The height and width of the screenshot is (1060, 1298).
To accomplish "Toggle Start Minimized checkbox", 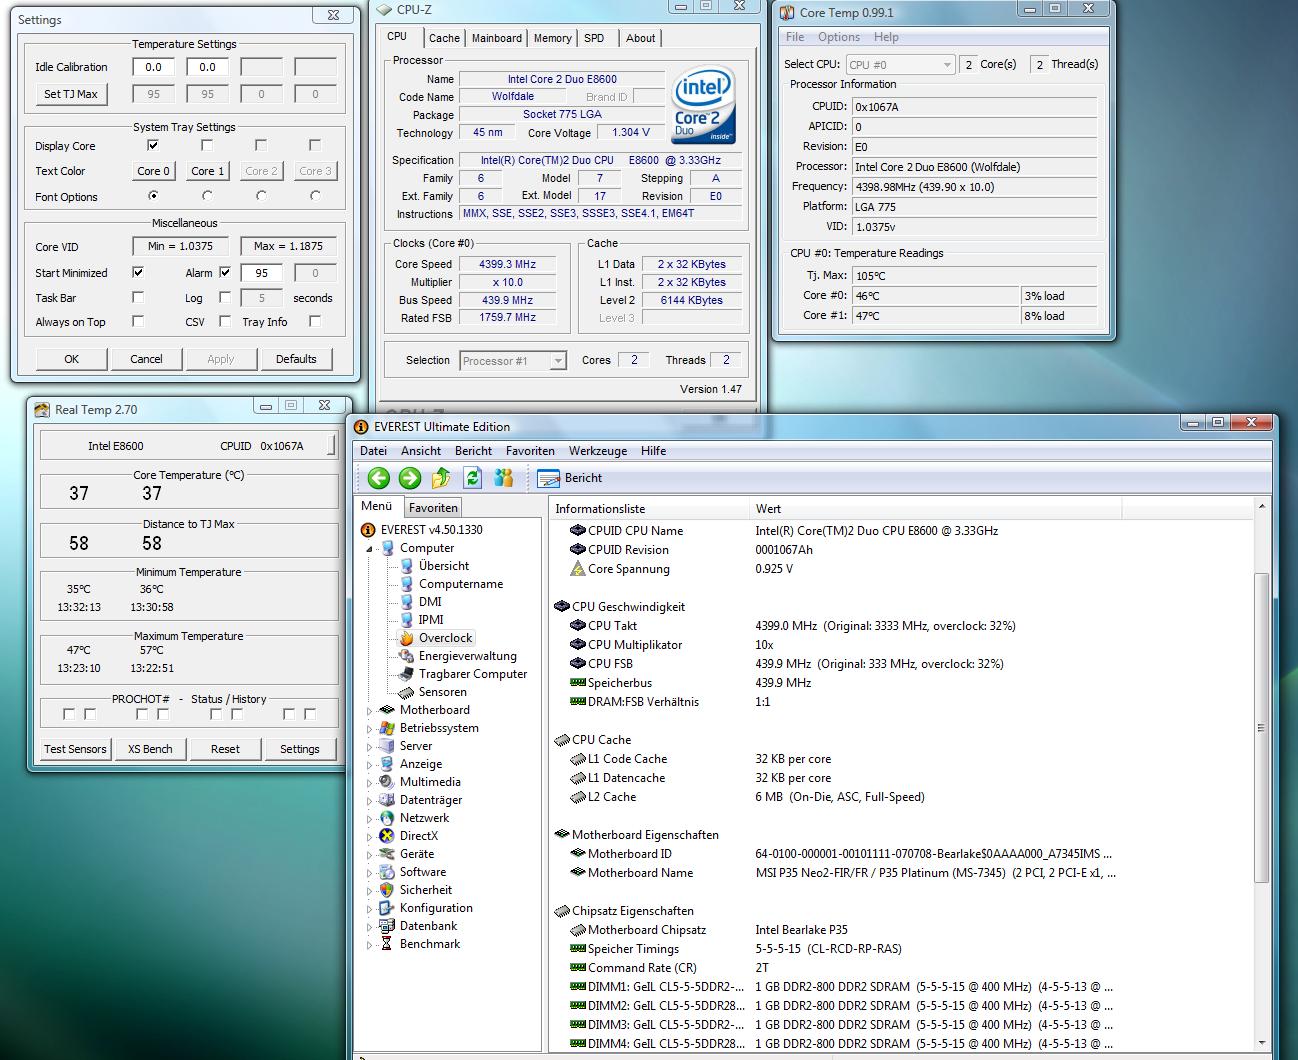I will click(x=138, y=272).
